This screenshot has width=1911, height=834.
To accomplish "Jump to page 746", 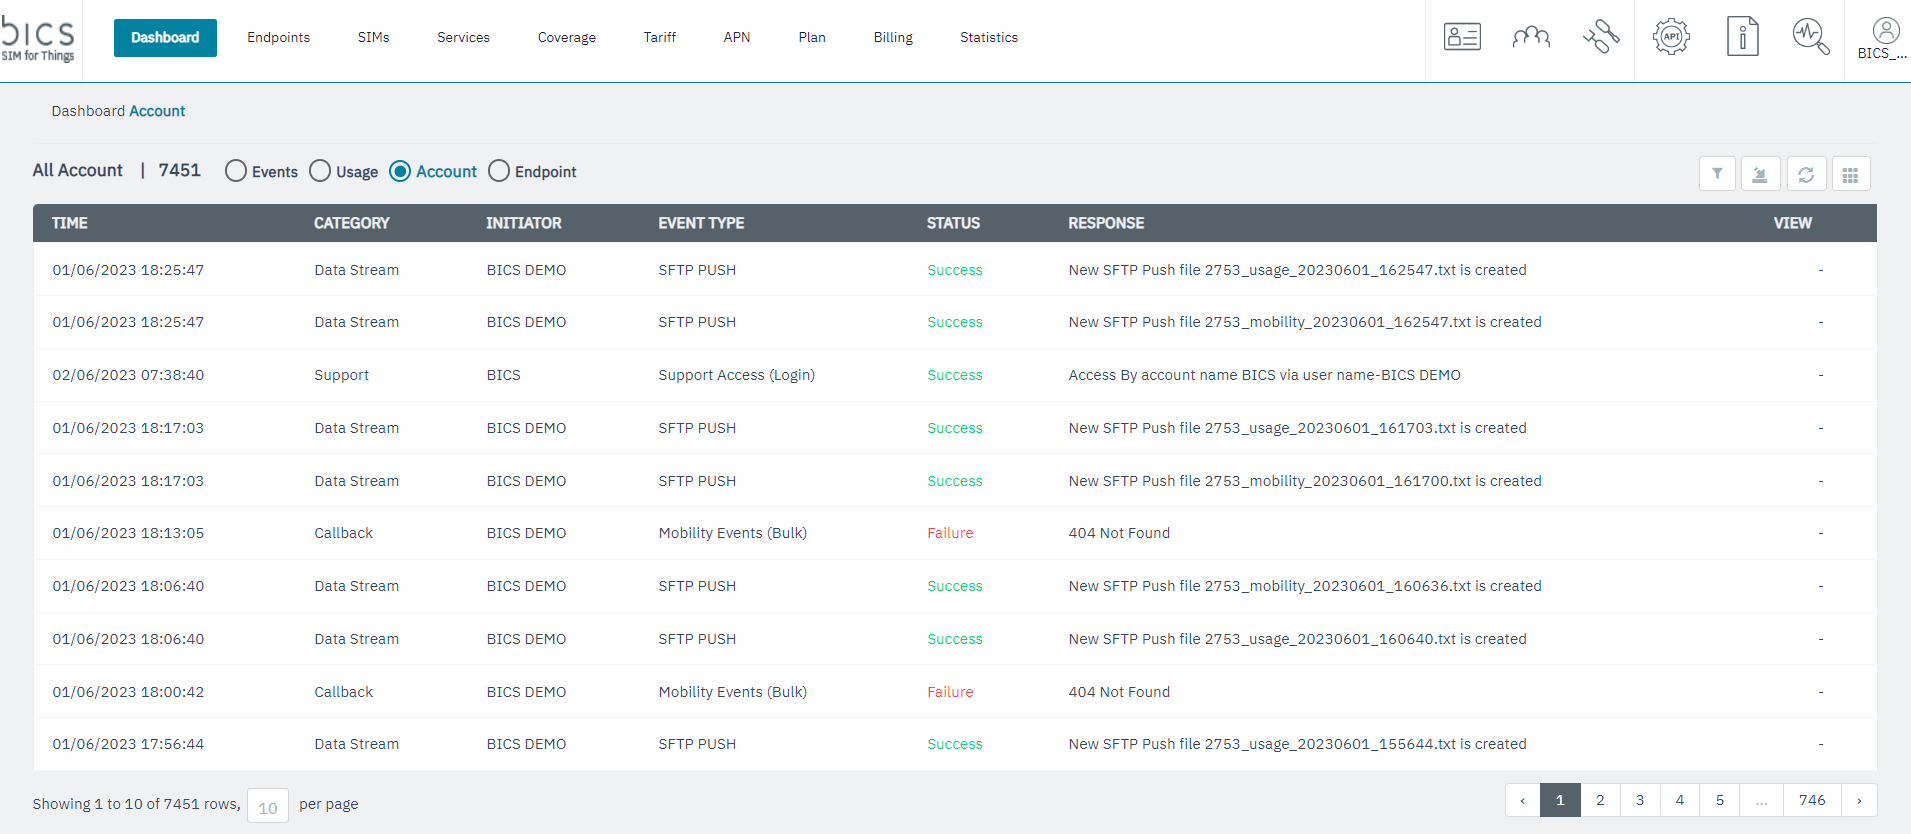I will coord(1811,800).
